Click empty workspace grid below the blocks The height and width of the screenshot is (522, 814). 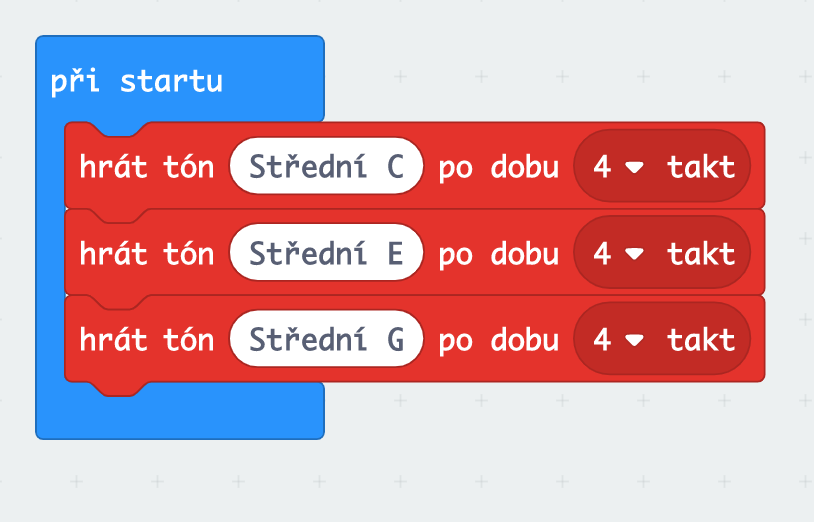click(x=500, y=470)
